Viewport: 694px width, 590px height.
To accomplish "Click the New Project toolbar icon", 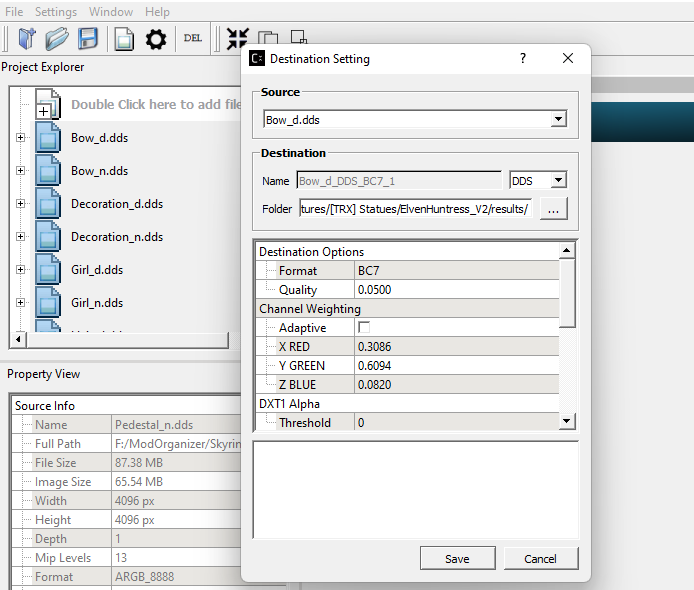I will [x=27, y=39].
